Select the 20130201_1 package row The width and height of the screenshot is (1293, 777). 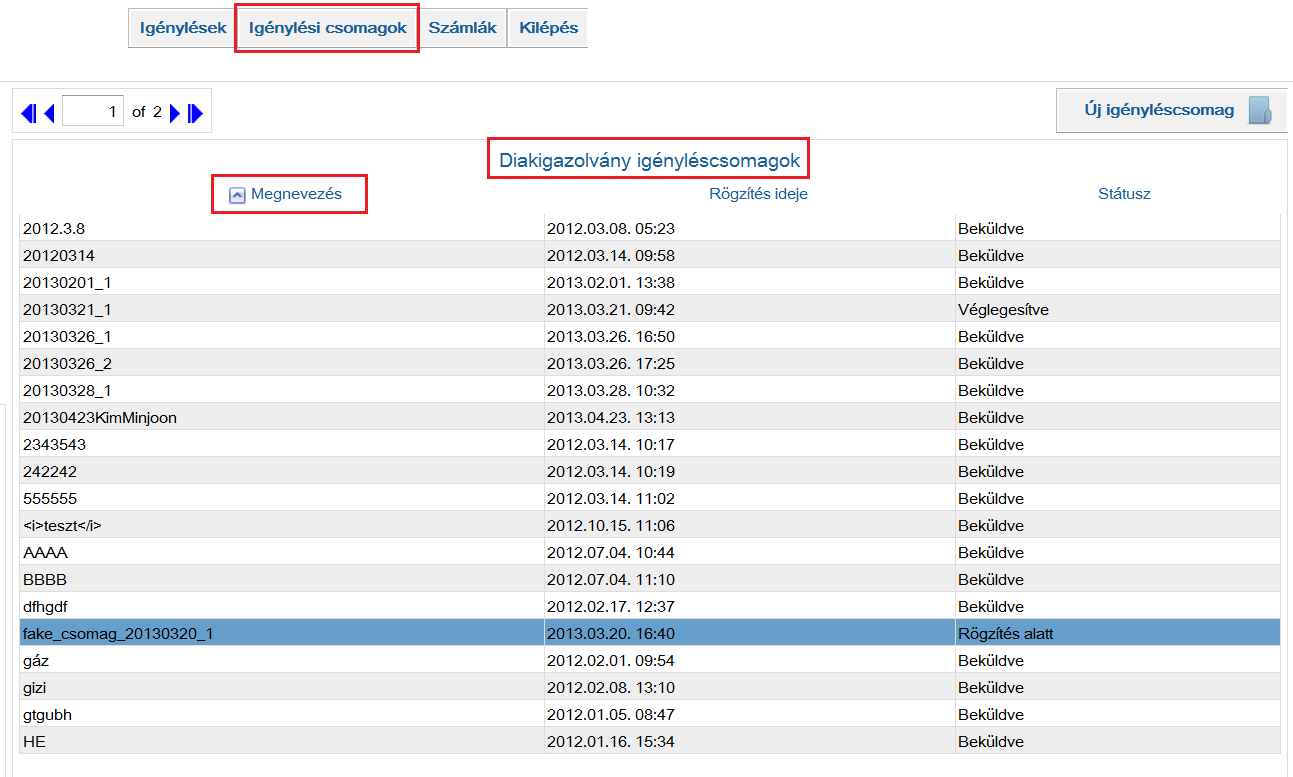[x=650, y=282]
